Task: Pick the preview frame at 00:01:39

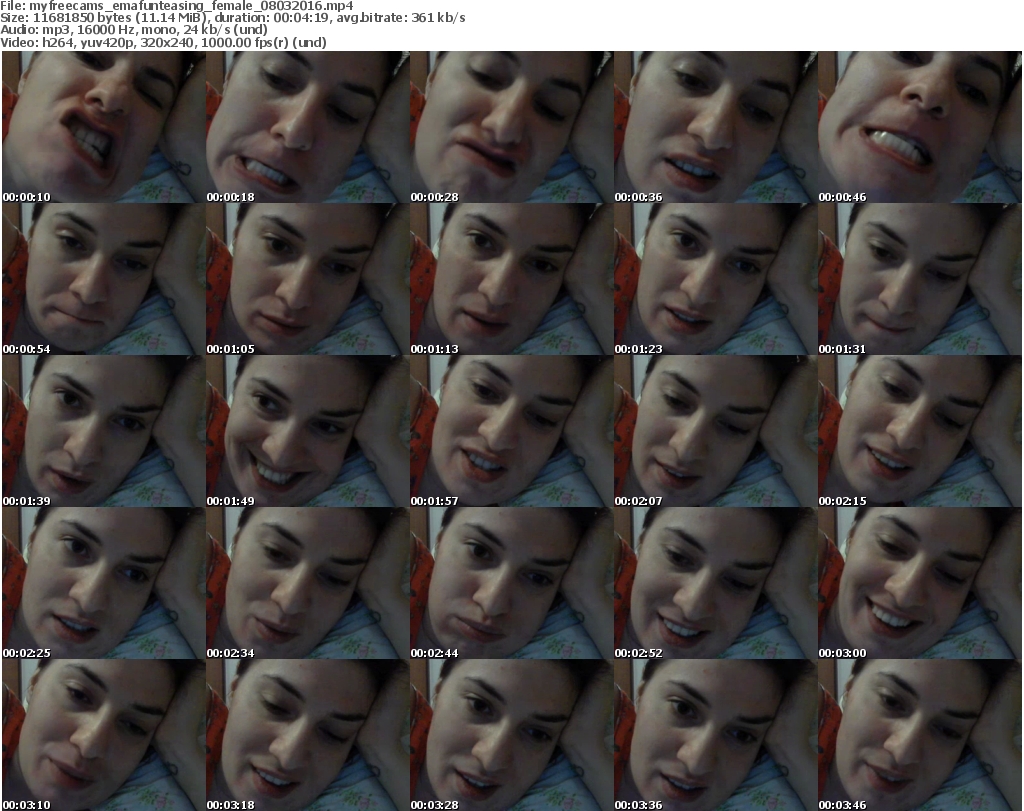Action: (104, 432)
